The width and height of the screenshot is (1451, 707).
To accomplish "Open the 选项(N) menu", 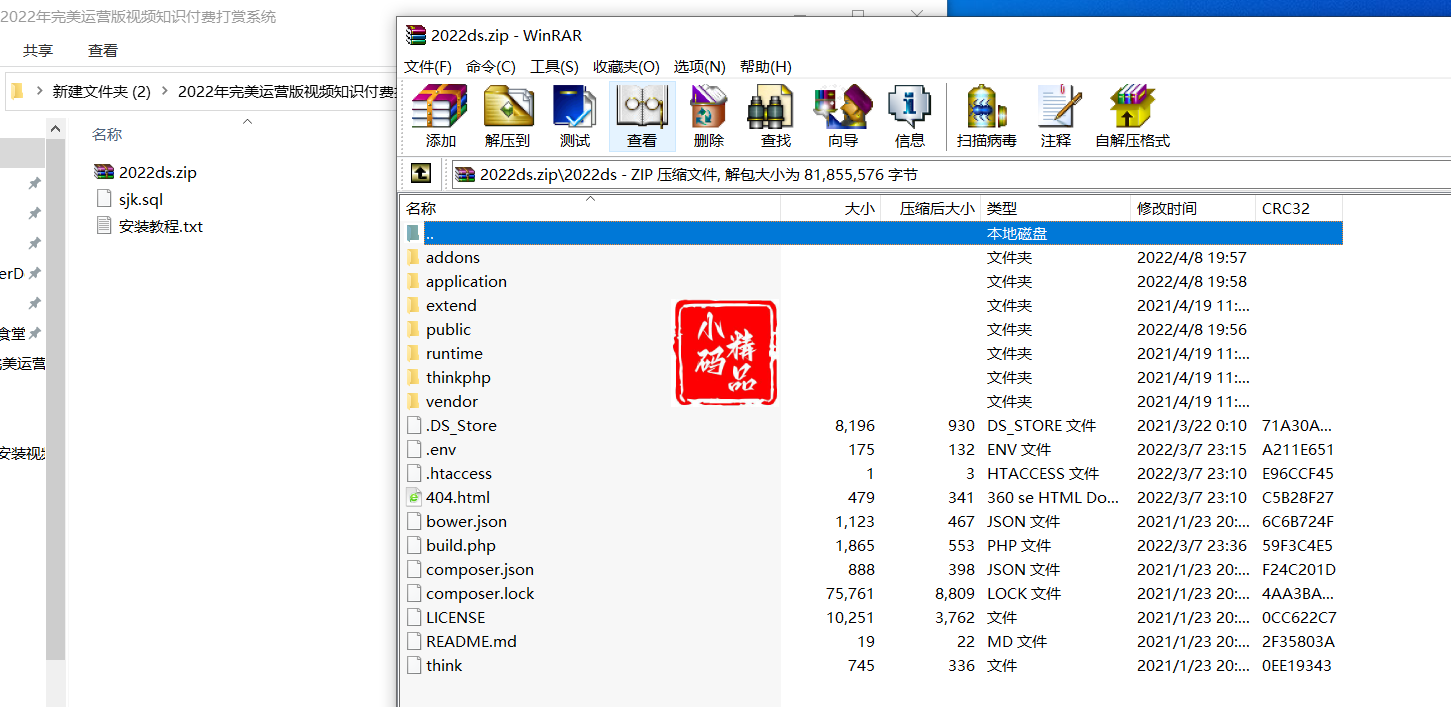I will 699,66.
